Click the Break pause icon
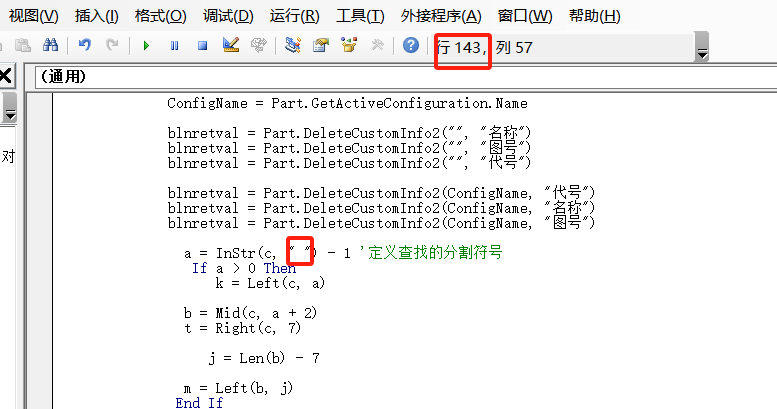The width and height of the screenshot is (777, 409). 174,46
